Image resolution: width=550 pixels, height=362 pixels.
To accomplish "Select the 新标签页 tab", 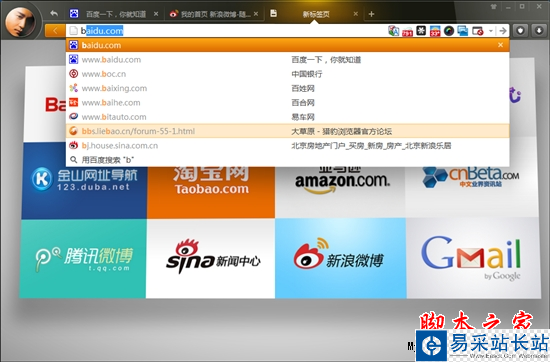I will (315, 14).
